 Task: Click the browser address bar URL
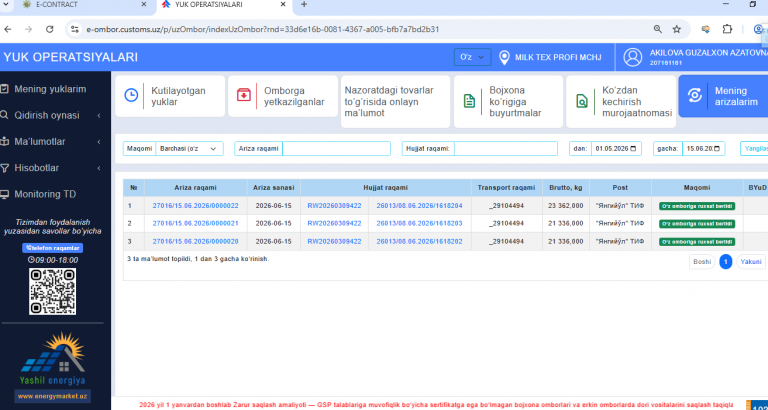[263, 29]
